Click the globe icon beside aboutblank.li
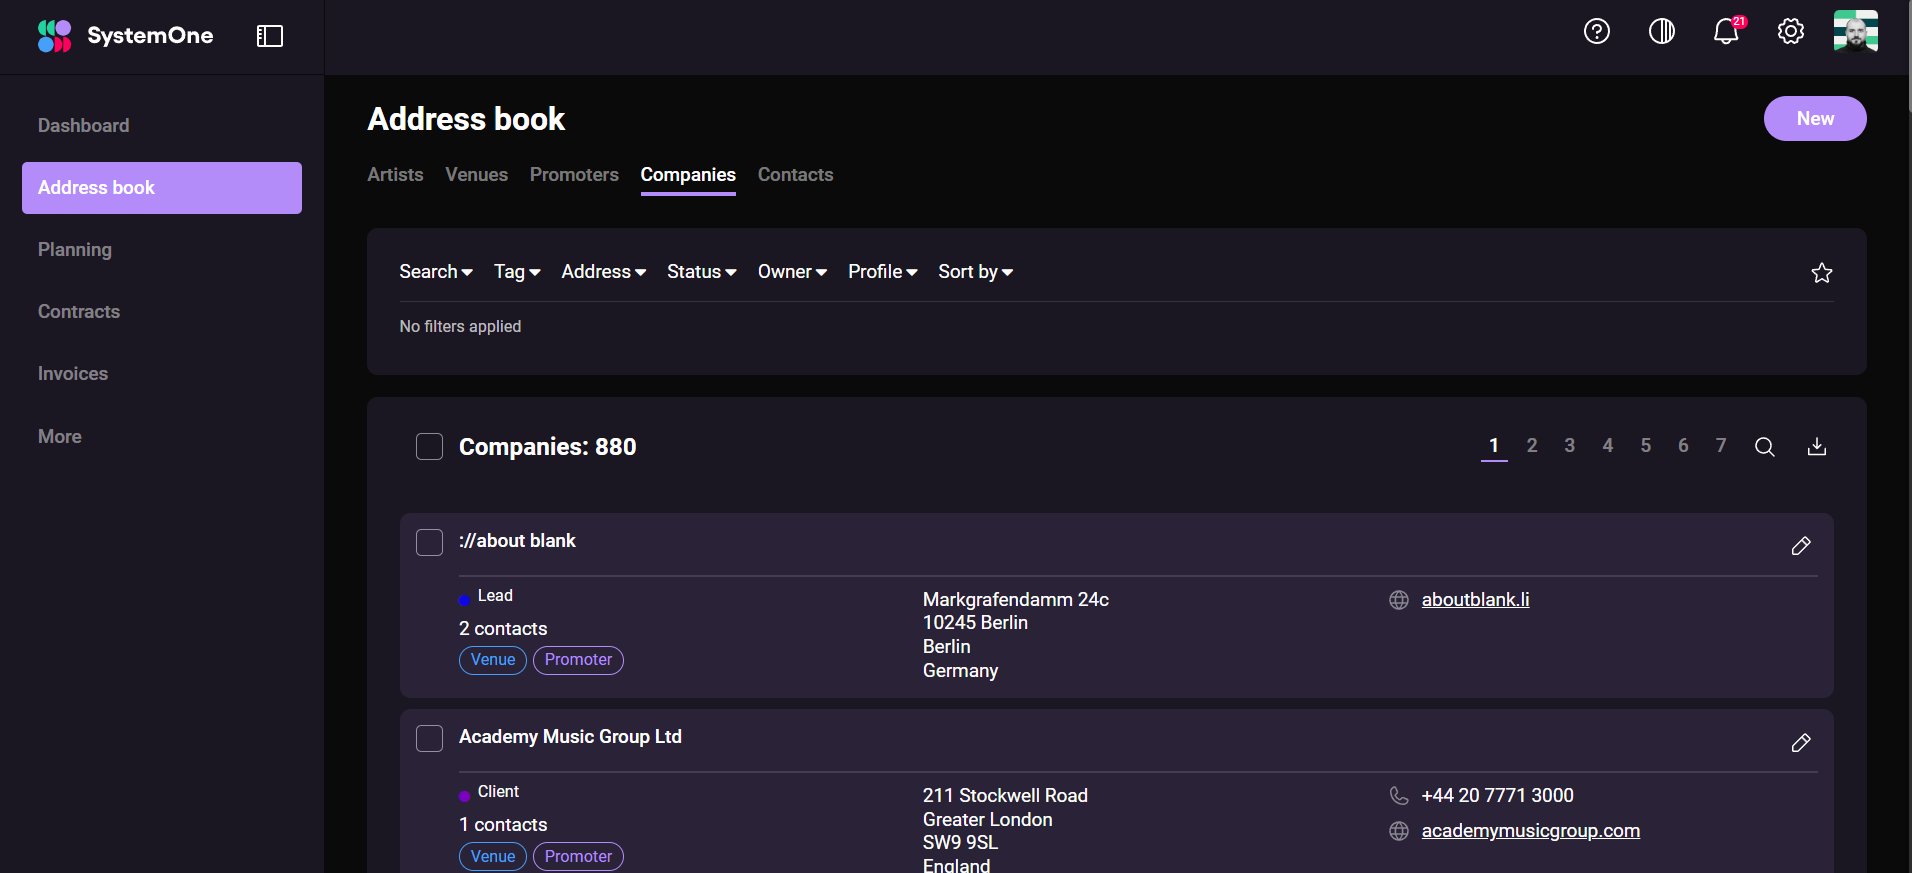Screen dimensions: 1912x873 pos(1399,600)
